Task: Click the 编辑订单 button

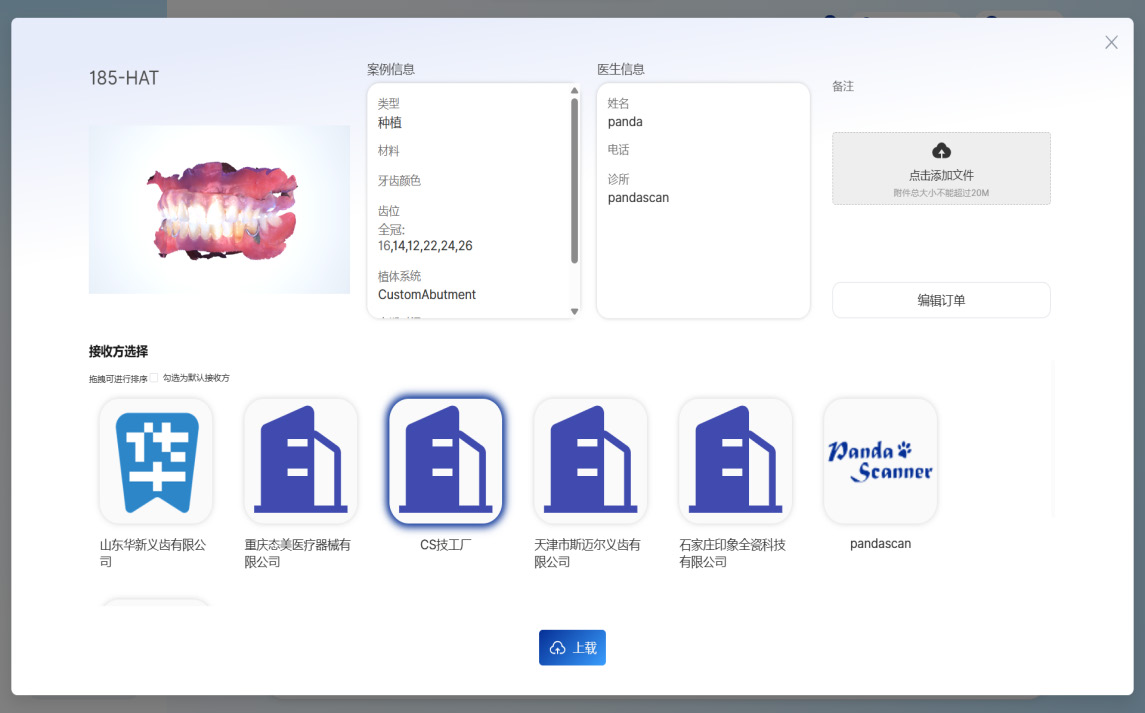Action: click(x=941, y=300)
